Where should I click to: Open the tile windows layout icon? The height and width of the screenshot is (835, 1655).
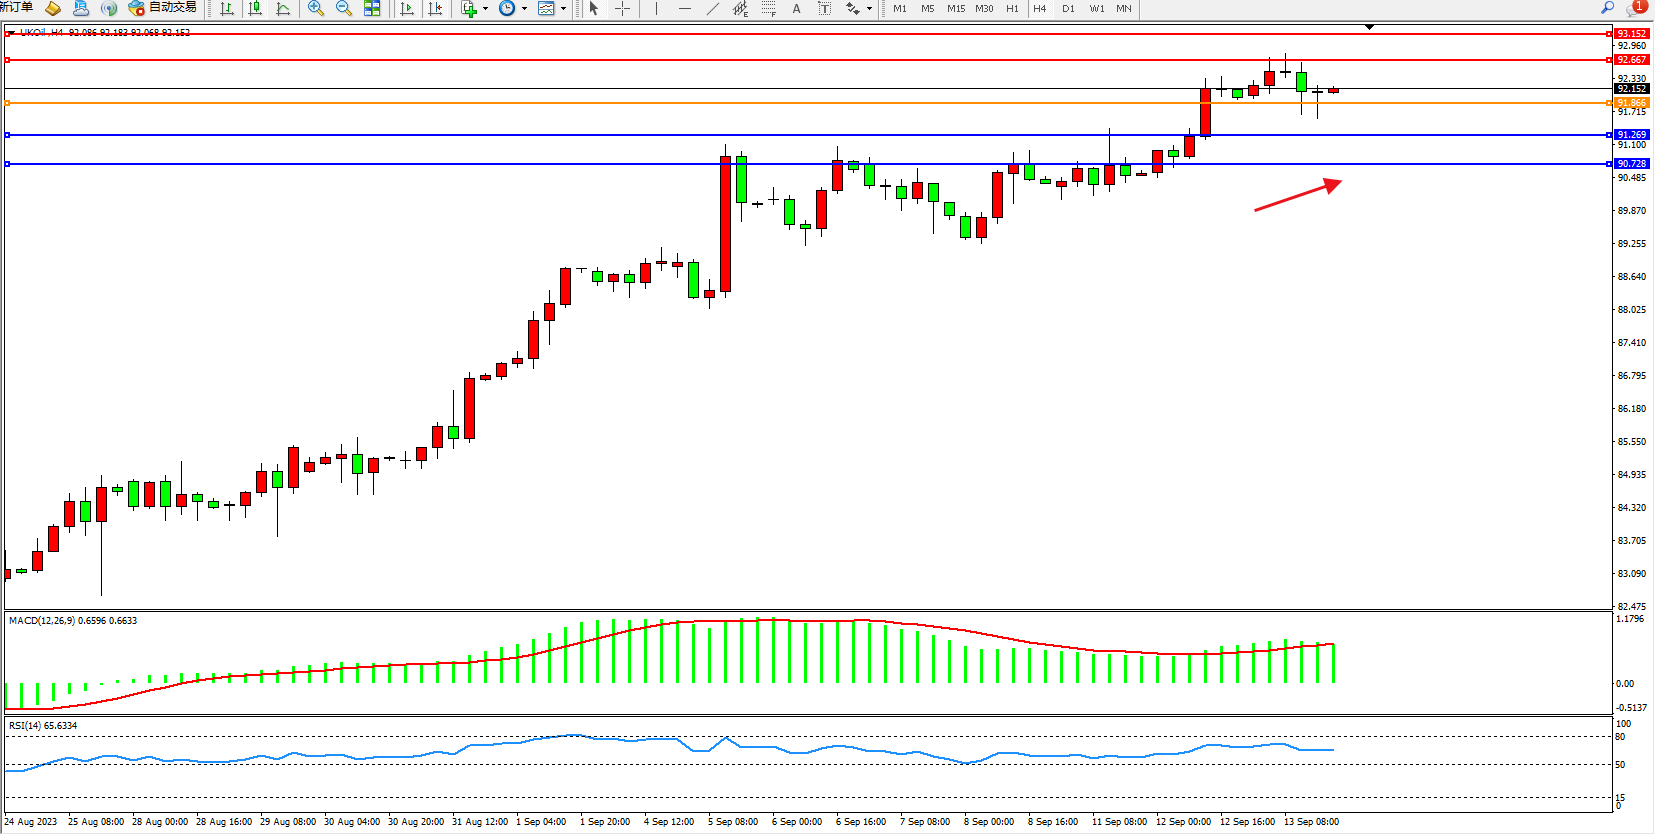372,9
